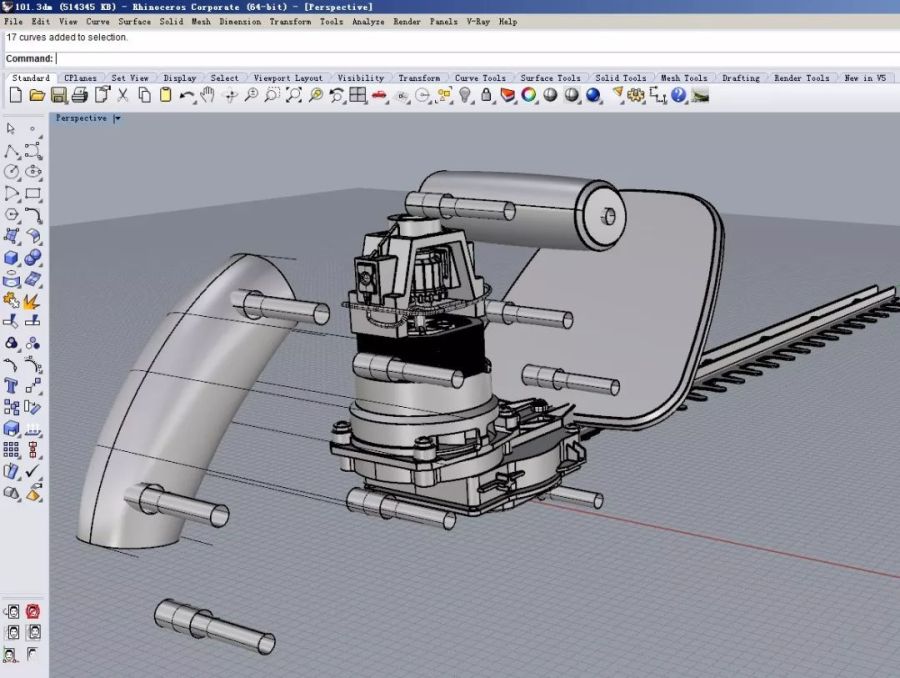Switch to 4 Viewports layout icon

357,95
